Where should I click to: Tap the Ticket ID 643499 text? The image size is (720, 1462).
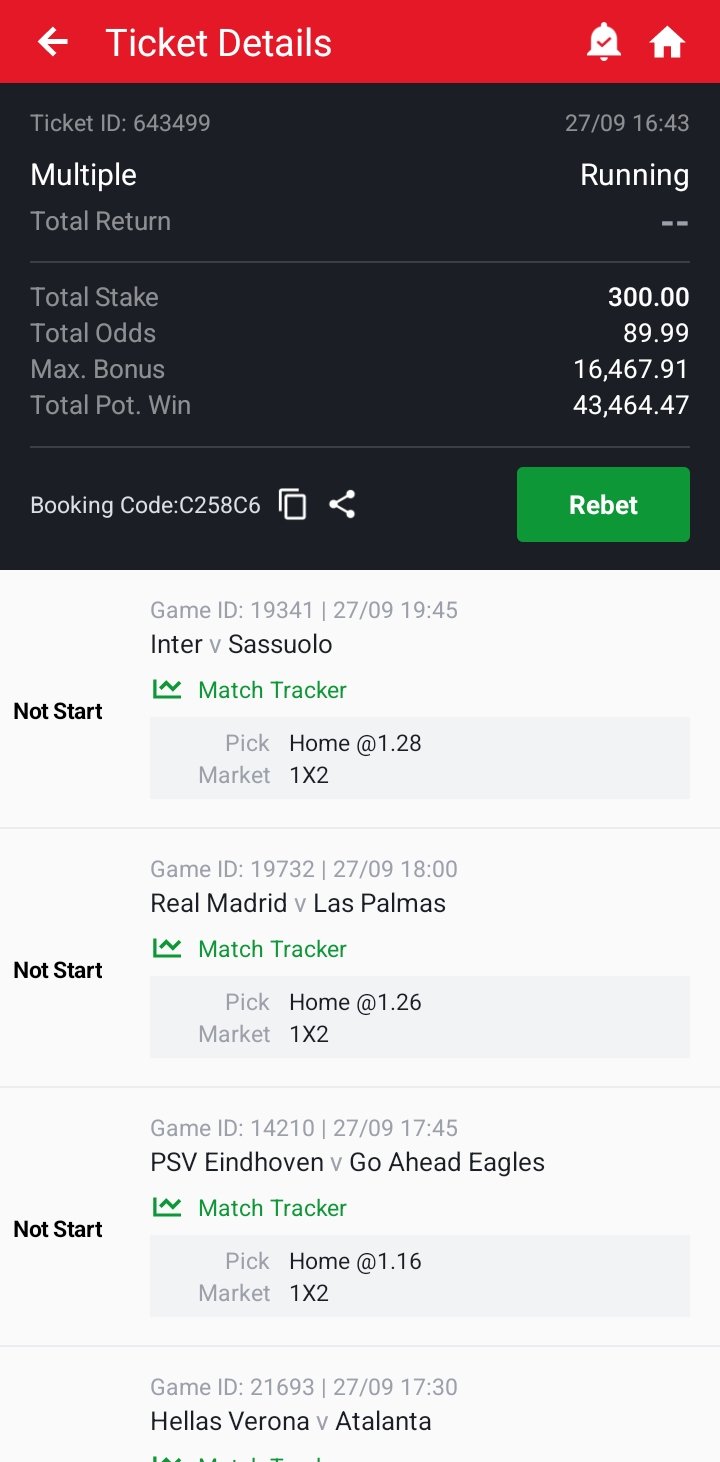120,123
